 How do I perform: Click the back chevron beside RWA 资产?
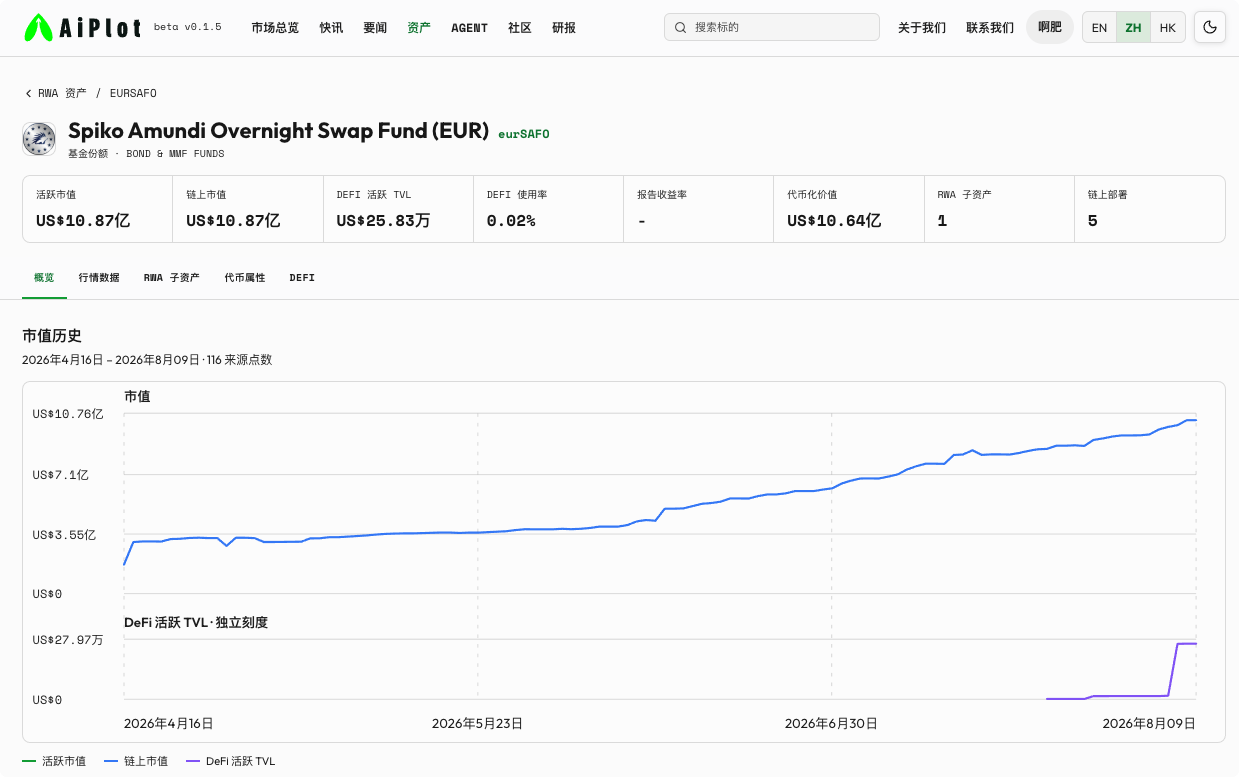click(x=28, y=93)
